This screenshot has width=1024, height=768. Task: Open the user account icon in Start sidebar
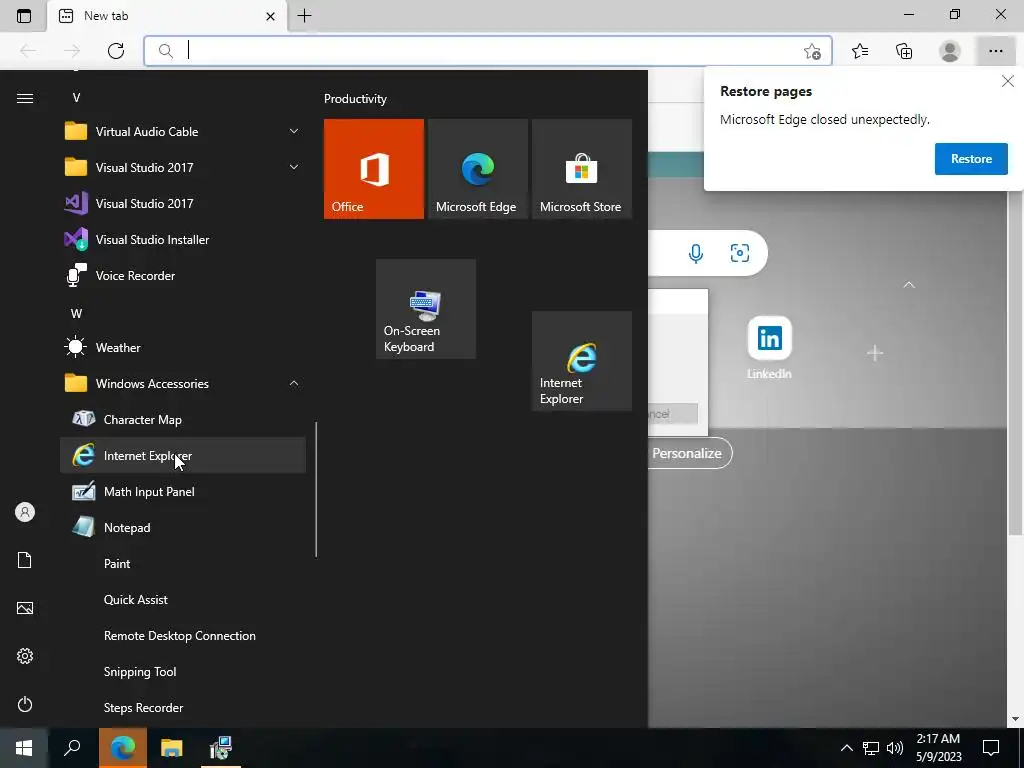point(25,512)
